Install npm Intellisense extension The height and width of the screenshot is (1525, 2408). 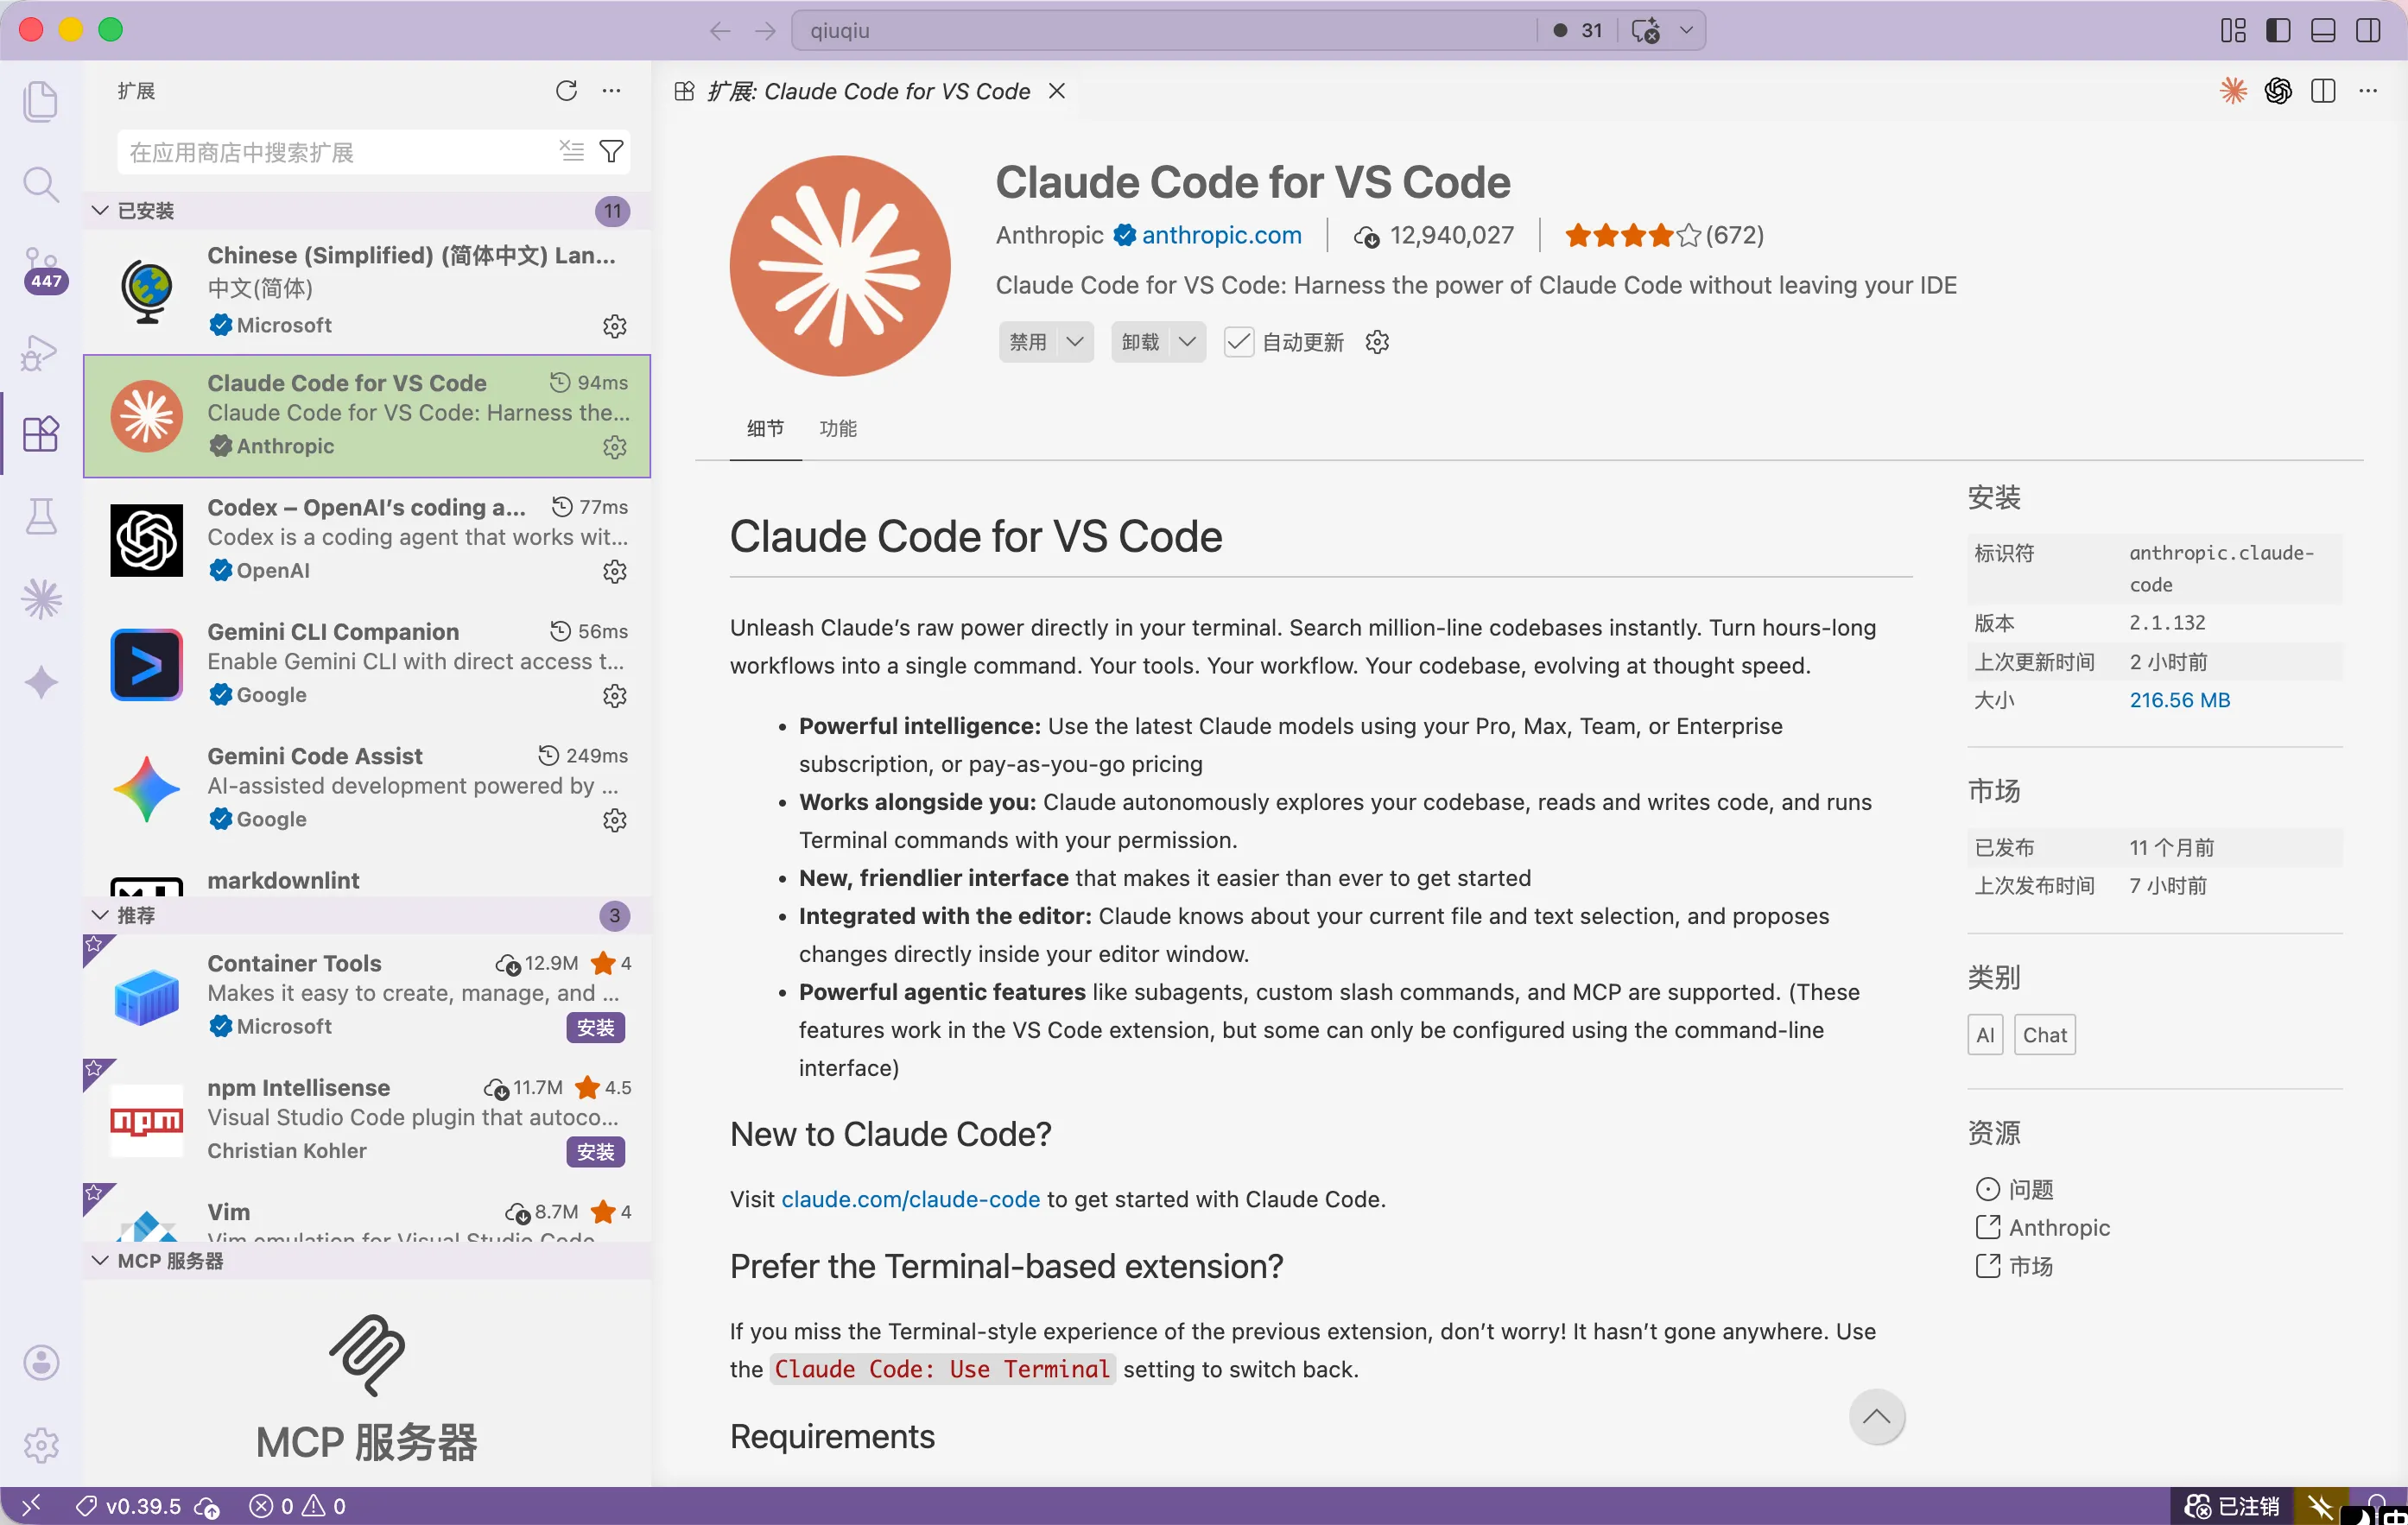(x=596, y=1152)
